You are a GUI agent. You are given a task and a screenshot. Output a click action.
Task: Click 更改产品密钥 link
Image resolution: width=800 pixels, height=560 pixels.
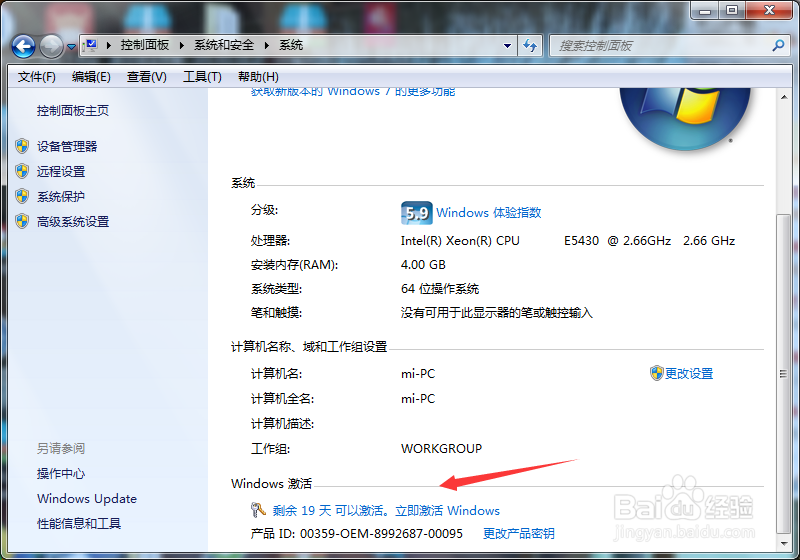(518, 533)
